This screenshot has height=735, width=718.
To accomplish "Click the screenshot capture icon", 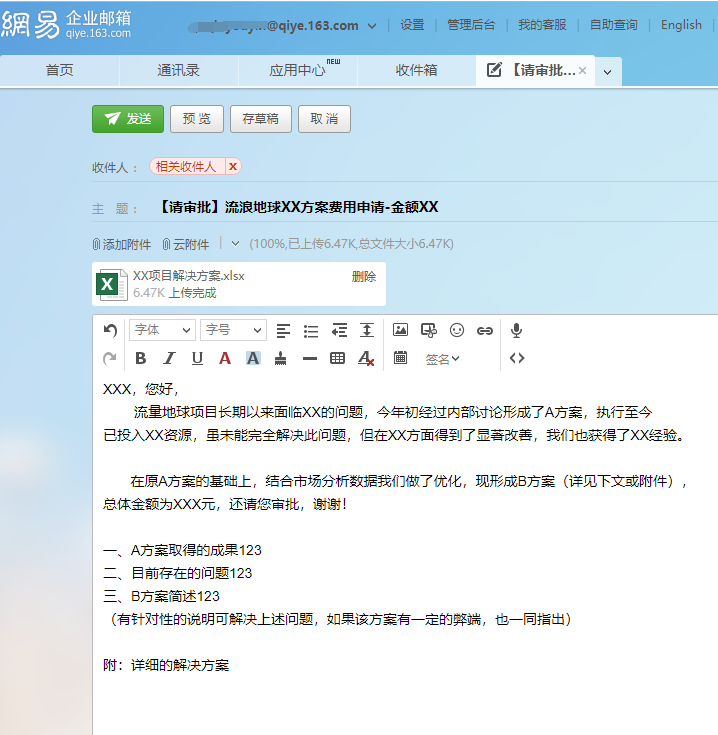I will coord(429,330).
